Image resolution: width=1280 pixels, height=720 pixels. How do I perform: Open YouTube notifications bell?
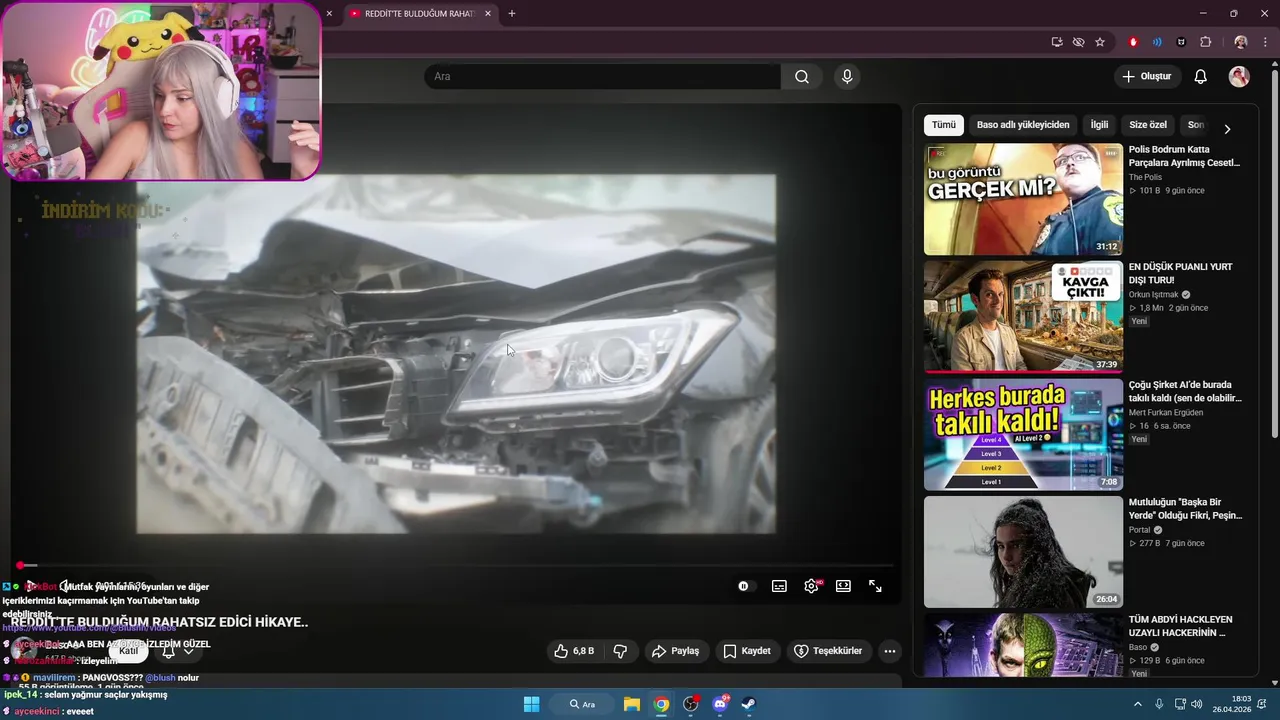pyautogui.click(x=1201, y=77)
